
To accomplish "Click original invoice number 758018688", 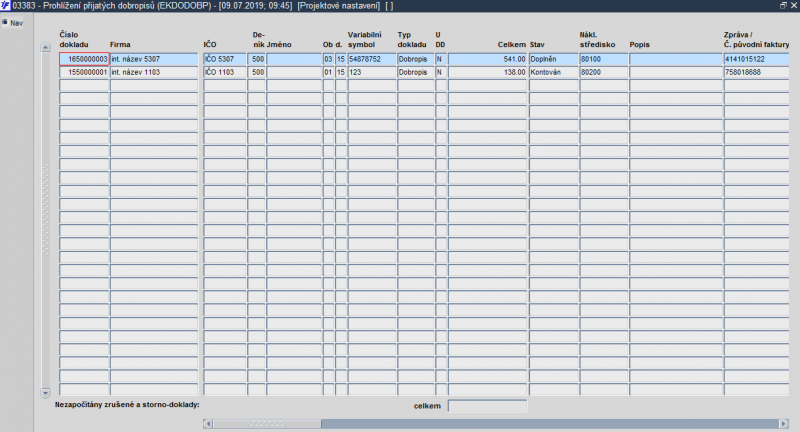I will tap(757, 72).
